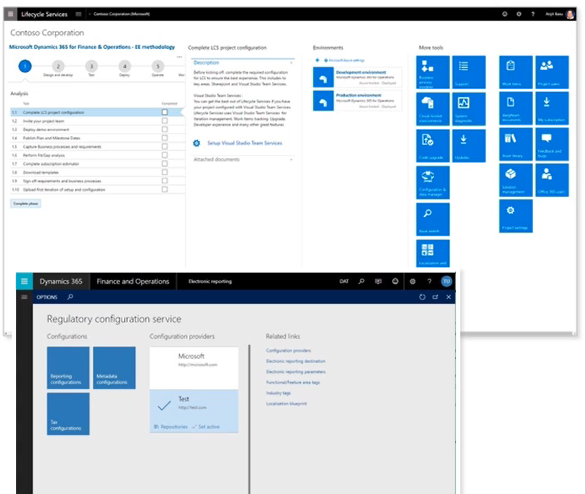The height and width of the screenshot is (494, 585).
Task: Open the Configuration providers related link
Action: click(x=288, y=351)
